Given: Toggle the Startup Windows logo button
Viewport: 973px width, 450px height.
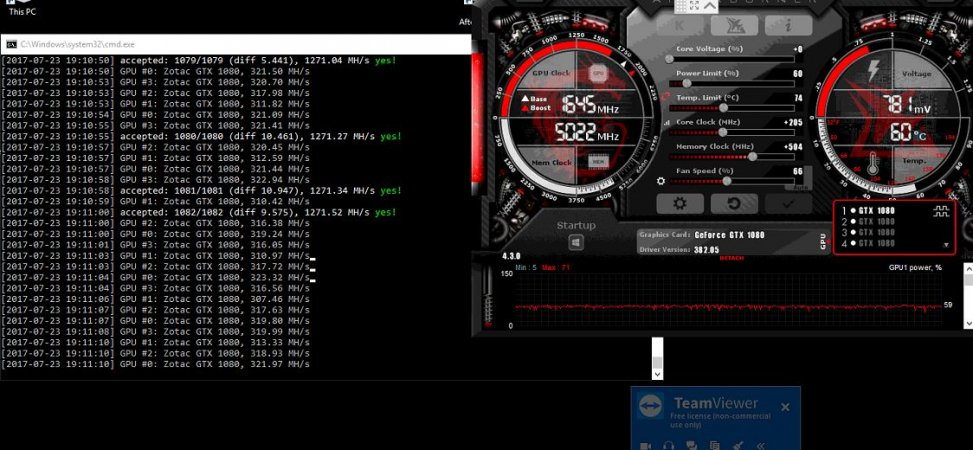Looking at the screenshot, I should [576, 243].
